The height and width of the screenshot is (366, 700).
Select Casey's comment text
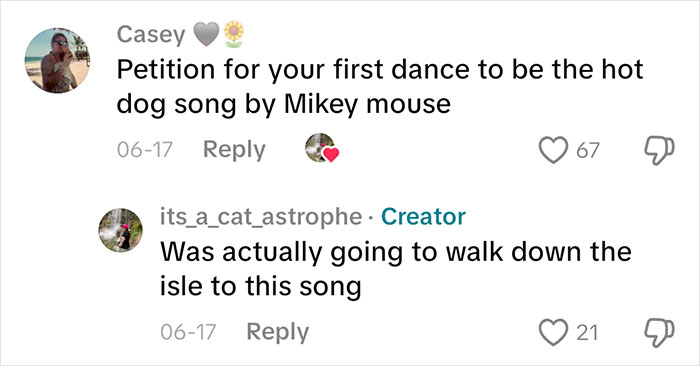(380, 87)
